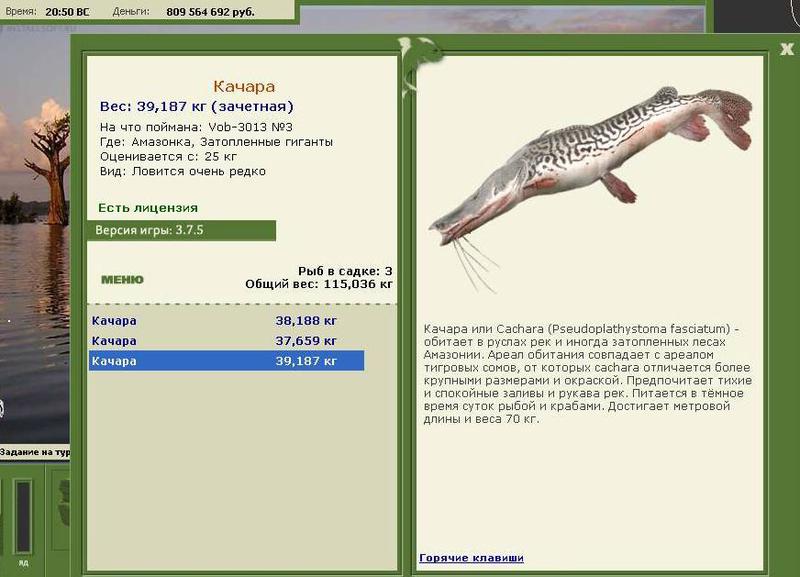Screen dimensions: 800x577
Task: Click the game time 20:50 ВС
Action: 67,12
